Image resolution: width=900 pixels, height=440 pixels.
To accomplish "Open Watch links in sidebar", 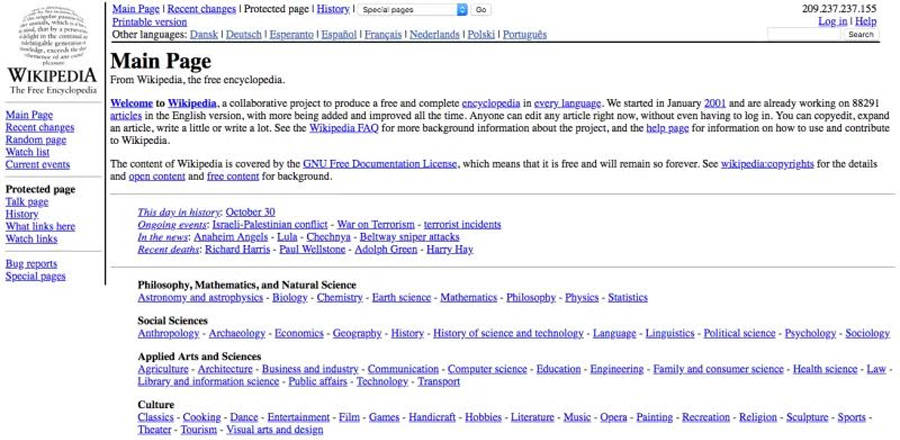I will point(31,239).
